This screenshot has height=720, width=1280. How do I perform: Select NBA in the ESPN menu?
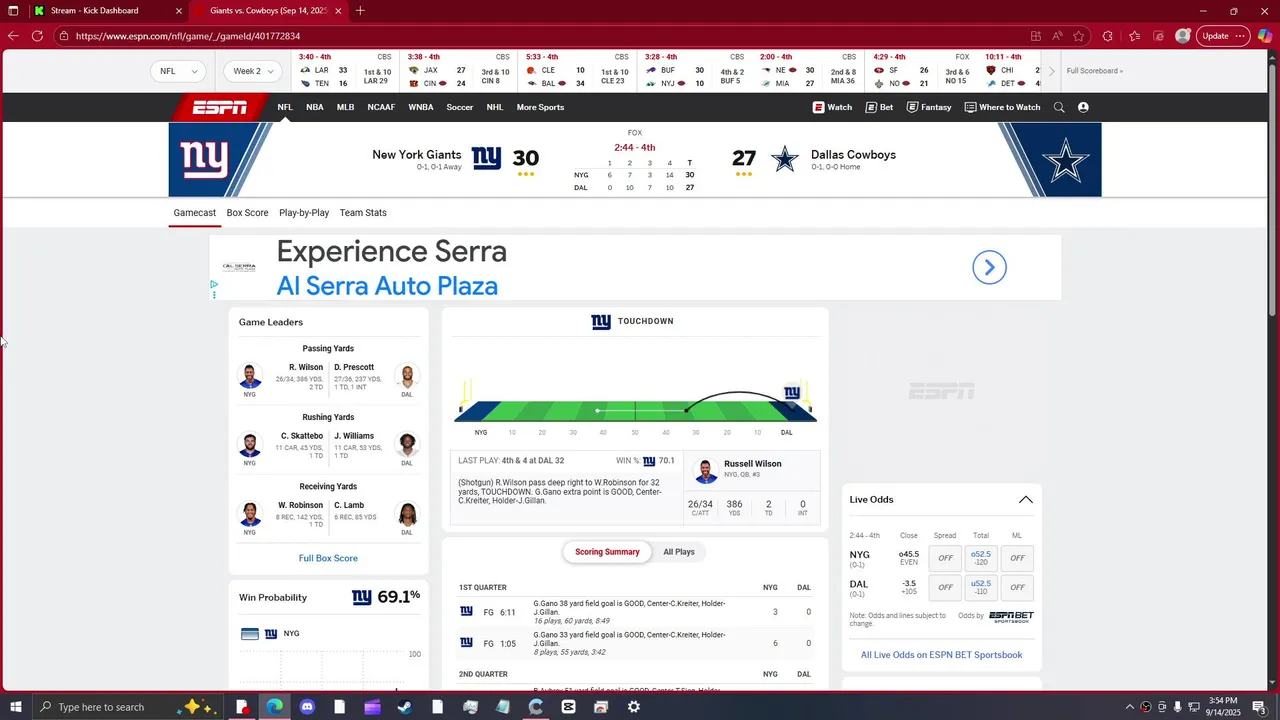pyautogui.click(x=315, y=107)
